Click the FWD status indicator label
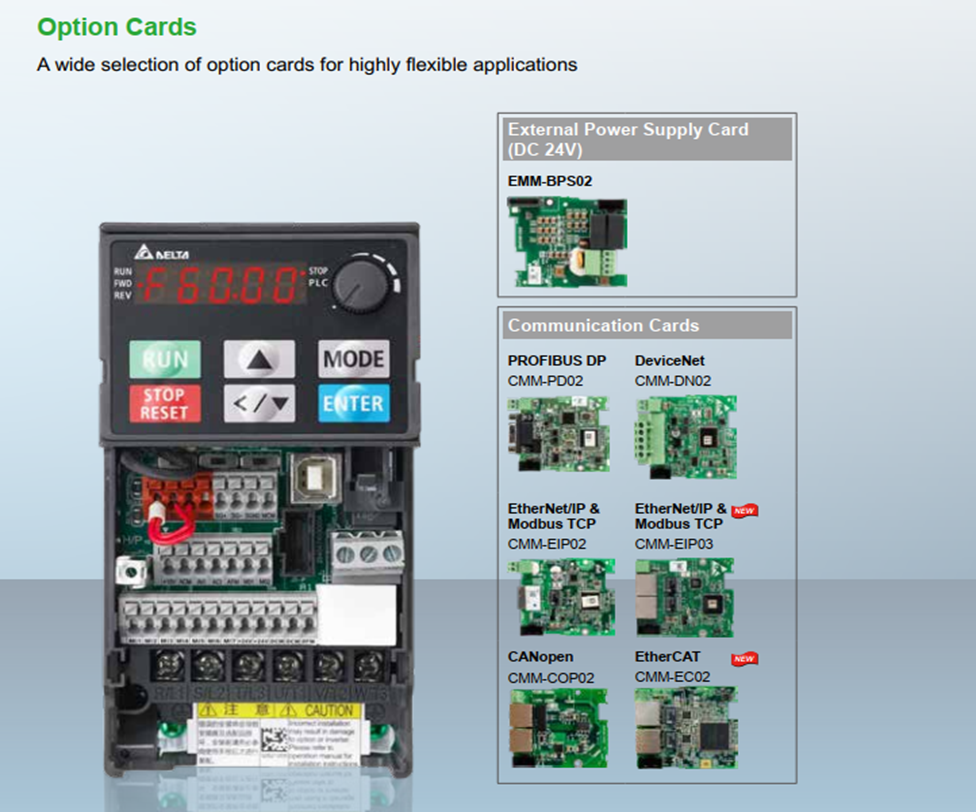 coord(123,283)
